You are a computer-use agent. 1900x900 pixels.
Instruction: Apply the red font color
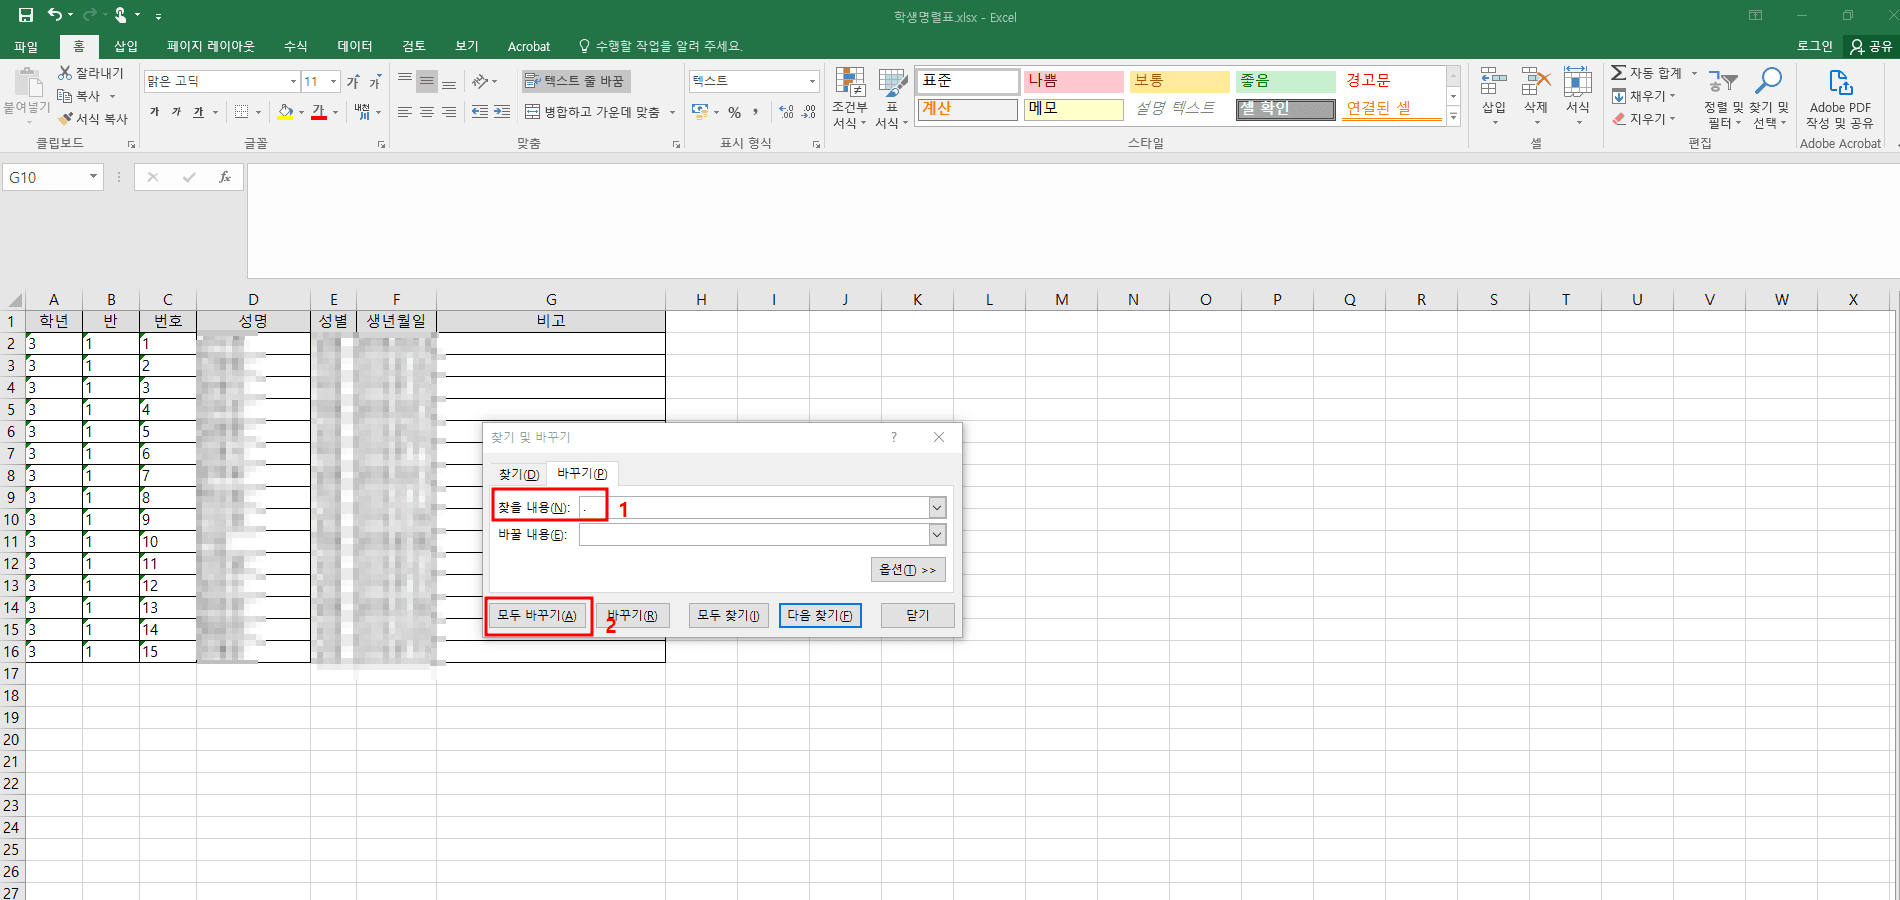coord(319,112)
